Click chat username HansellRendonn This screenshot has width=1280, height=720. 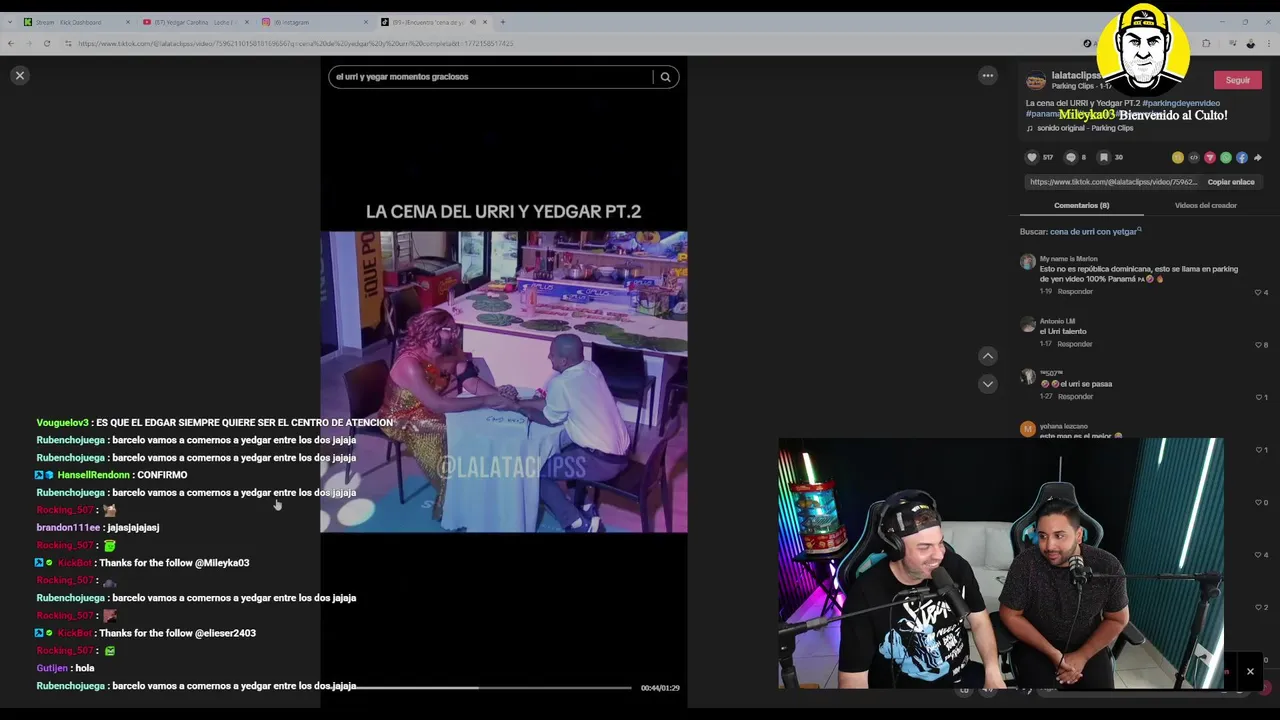tap(93, 475)
